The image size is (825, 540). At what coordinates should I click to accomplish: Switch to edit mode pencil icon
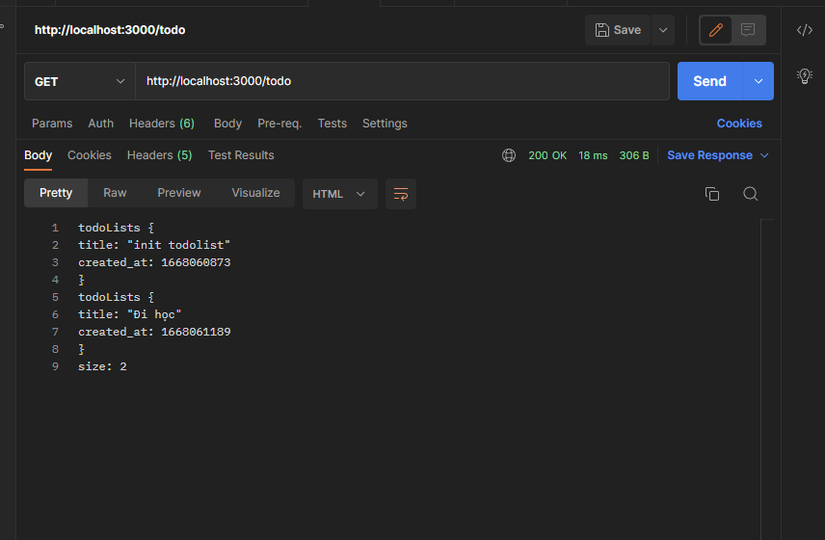(x=716, y=30)
